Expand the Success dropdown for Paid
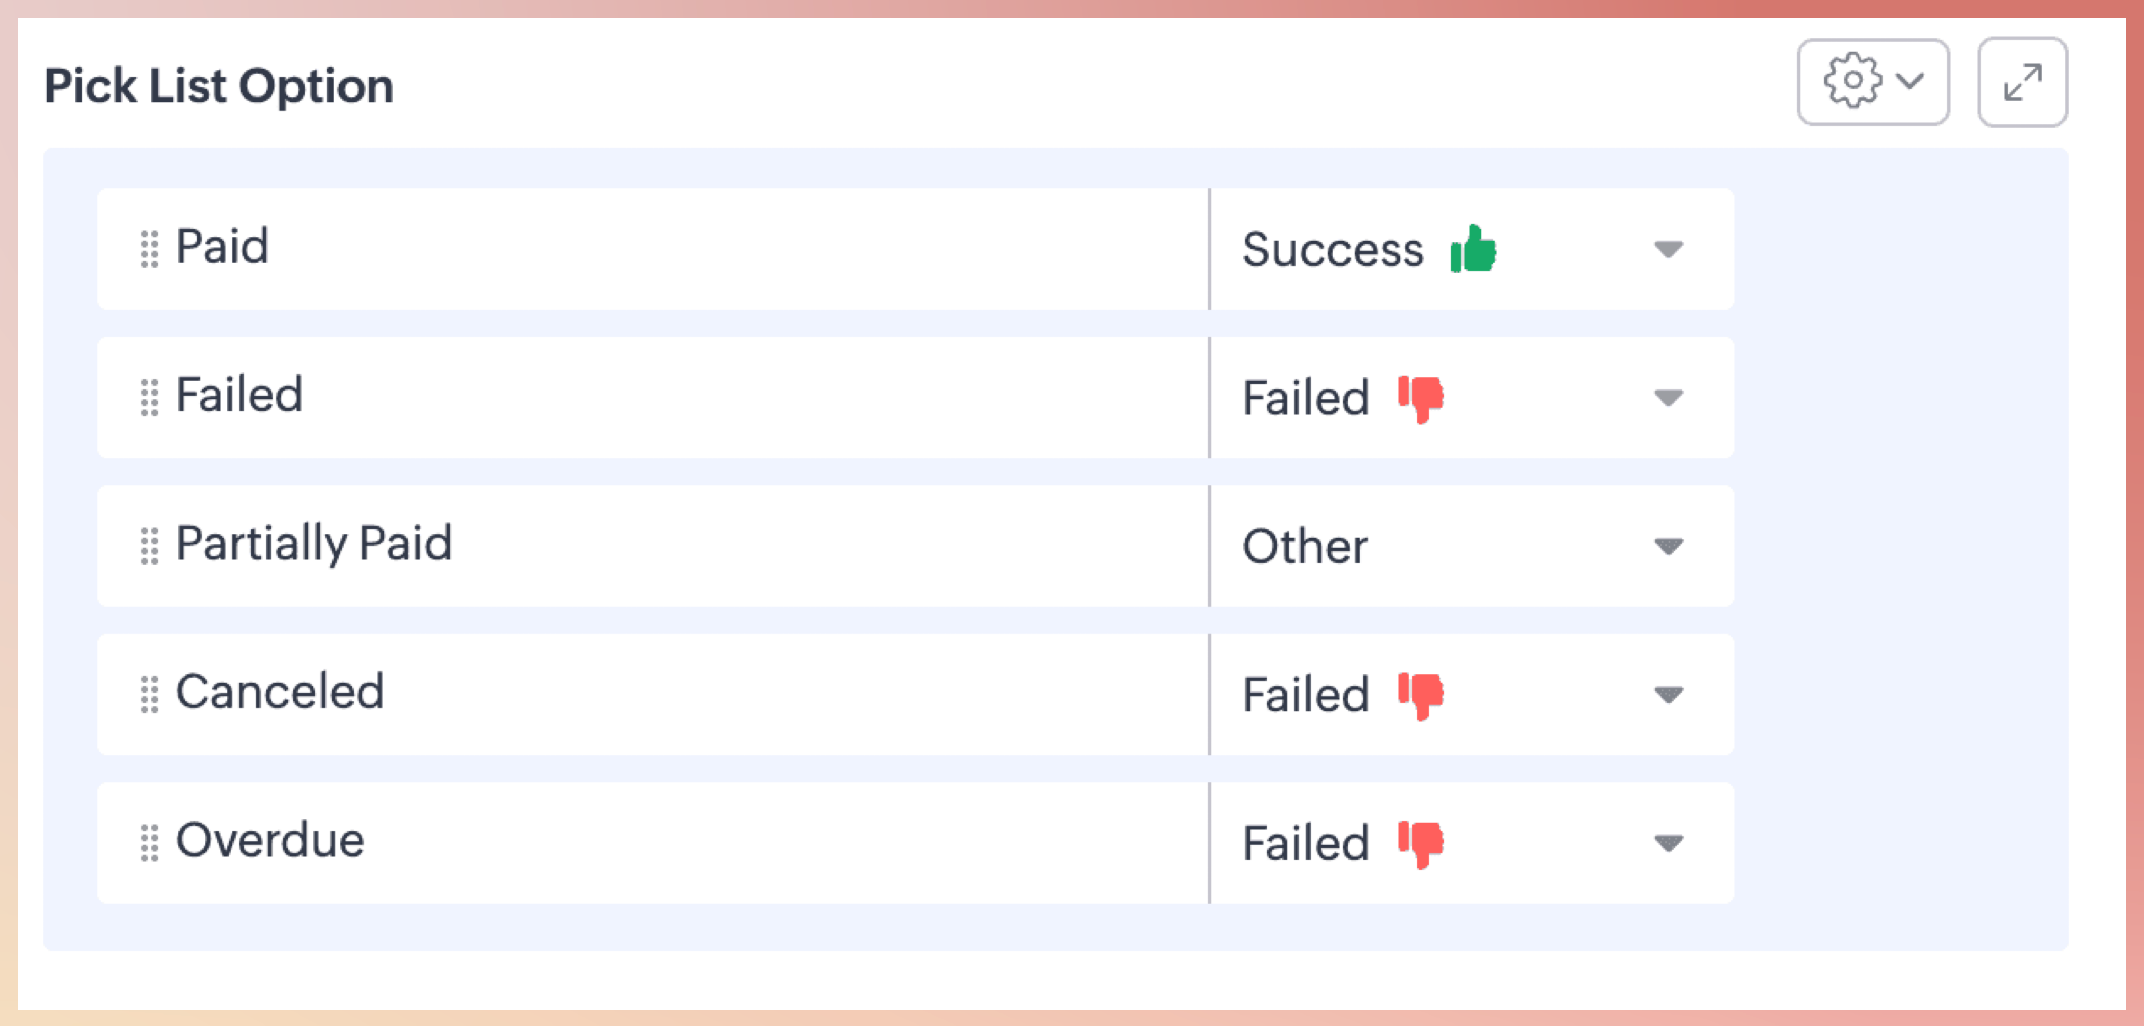Viewport: 2144px width, 1026px height. (x=1668, y=249)
